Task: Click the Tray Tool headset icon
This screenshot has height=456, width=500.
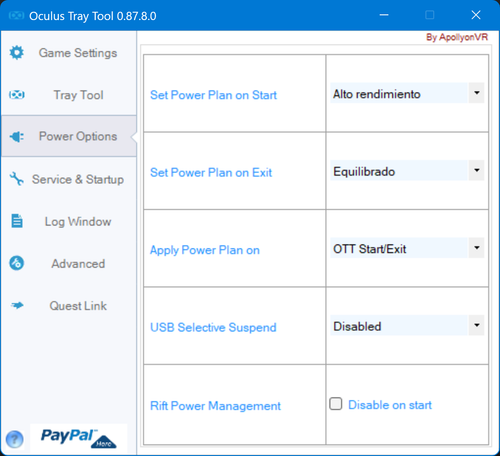Action: click(17, 95)
